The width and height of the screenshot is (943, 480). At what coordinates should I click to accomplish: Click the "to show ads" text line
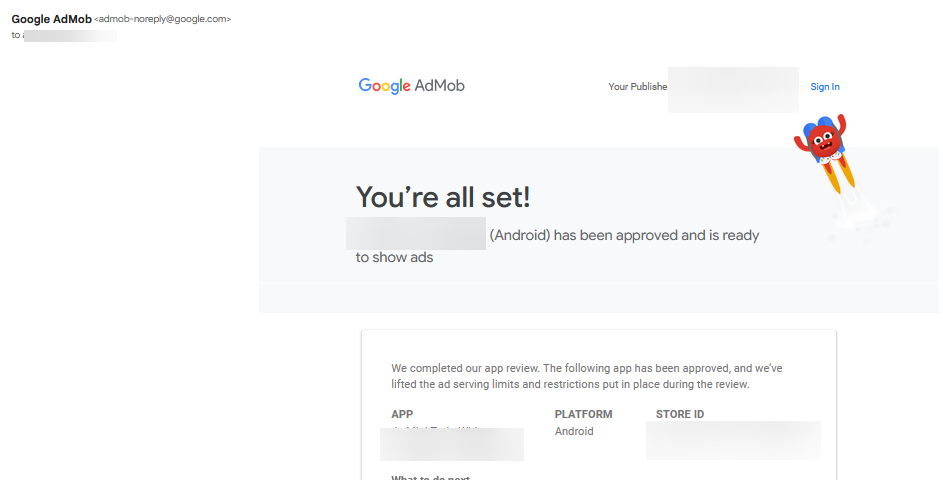pos(394,257)
